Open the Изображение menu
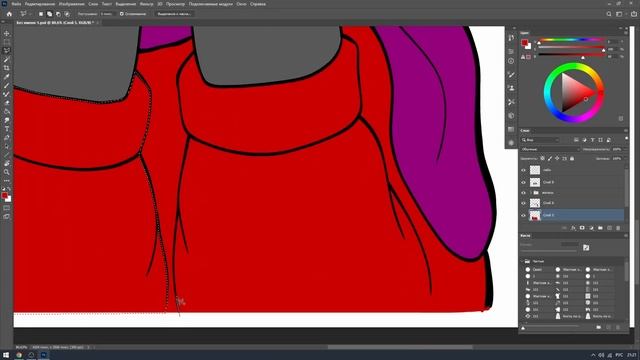 (71, 4)
